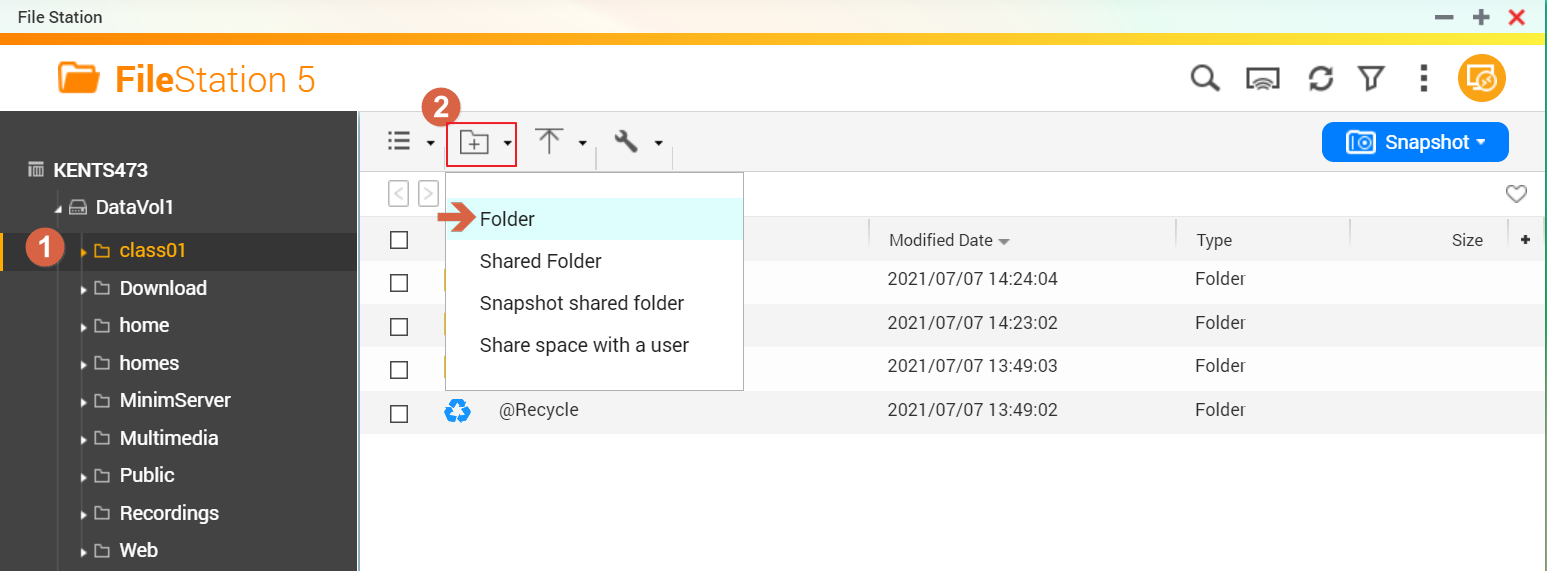Click the search magnifier icon
The width and height of the screenshot is (1547, 571).
point(1205,78)
